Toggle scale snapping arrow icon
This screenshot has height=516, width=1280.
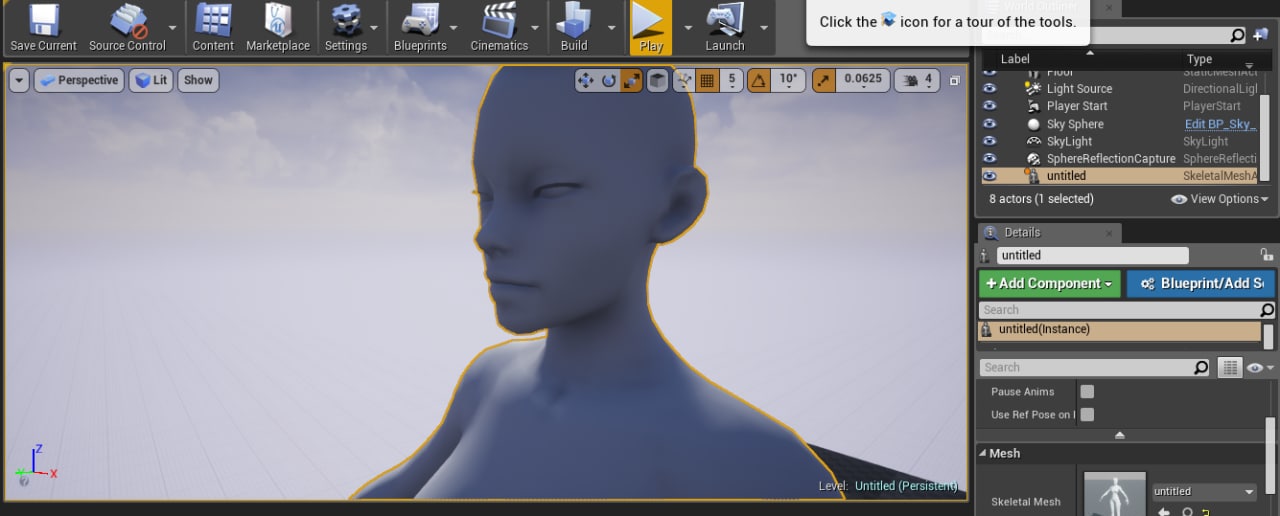coord(823,80)
